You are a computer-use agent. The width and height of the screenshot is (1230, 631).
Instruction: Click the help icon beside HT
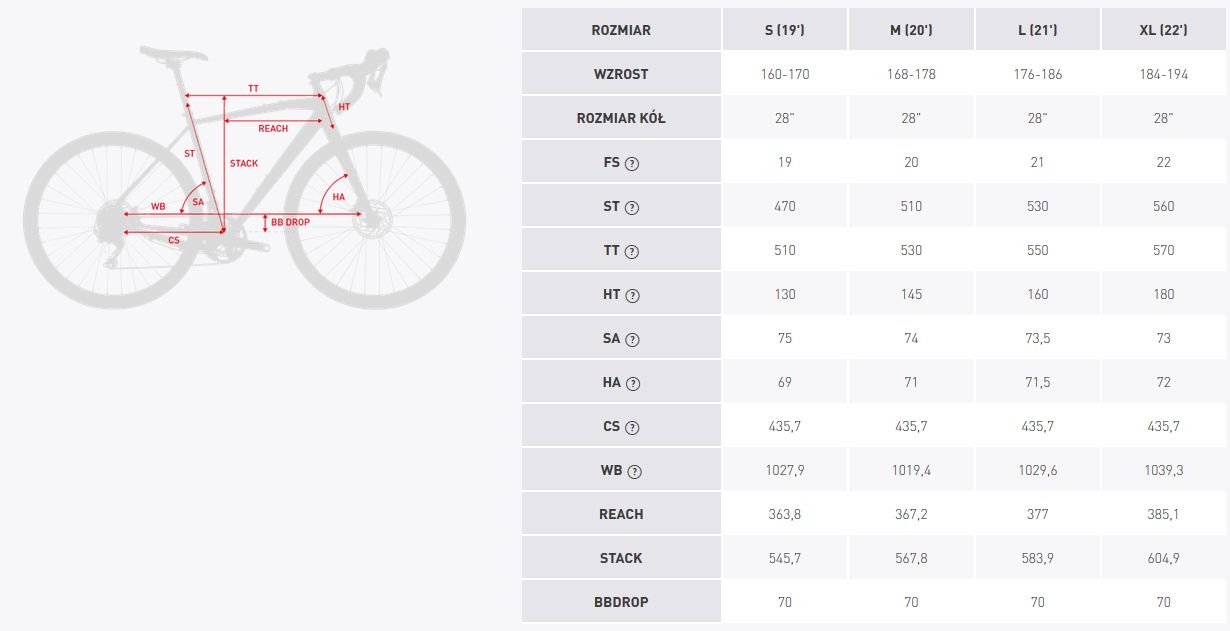point(632,296)
